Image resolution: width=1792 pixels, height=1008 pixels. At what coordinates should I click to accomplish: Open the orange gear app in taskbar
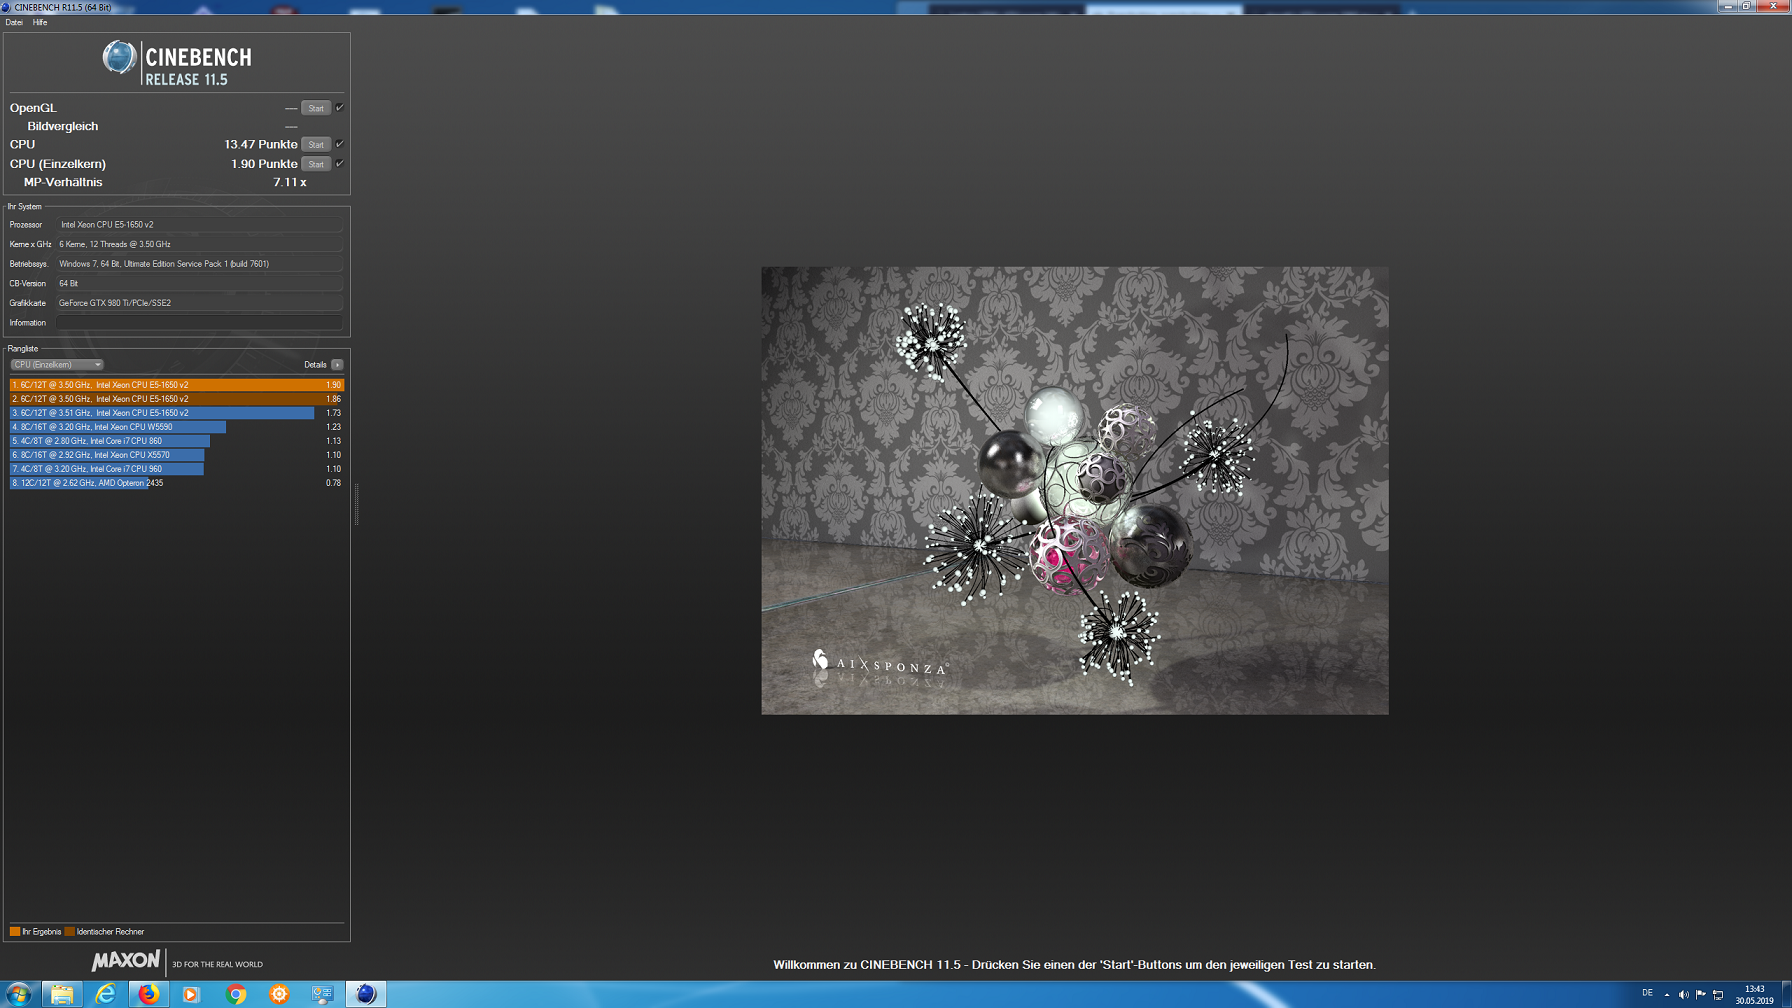[279, 994]
